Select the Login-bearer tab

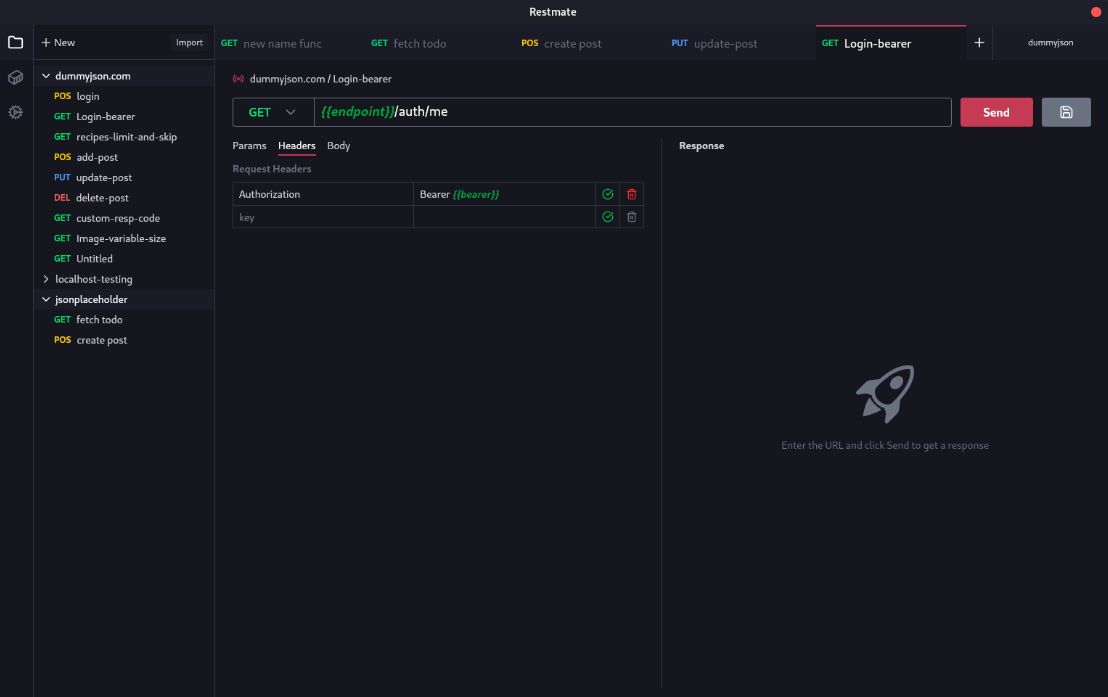point(890,43)
